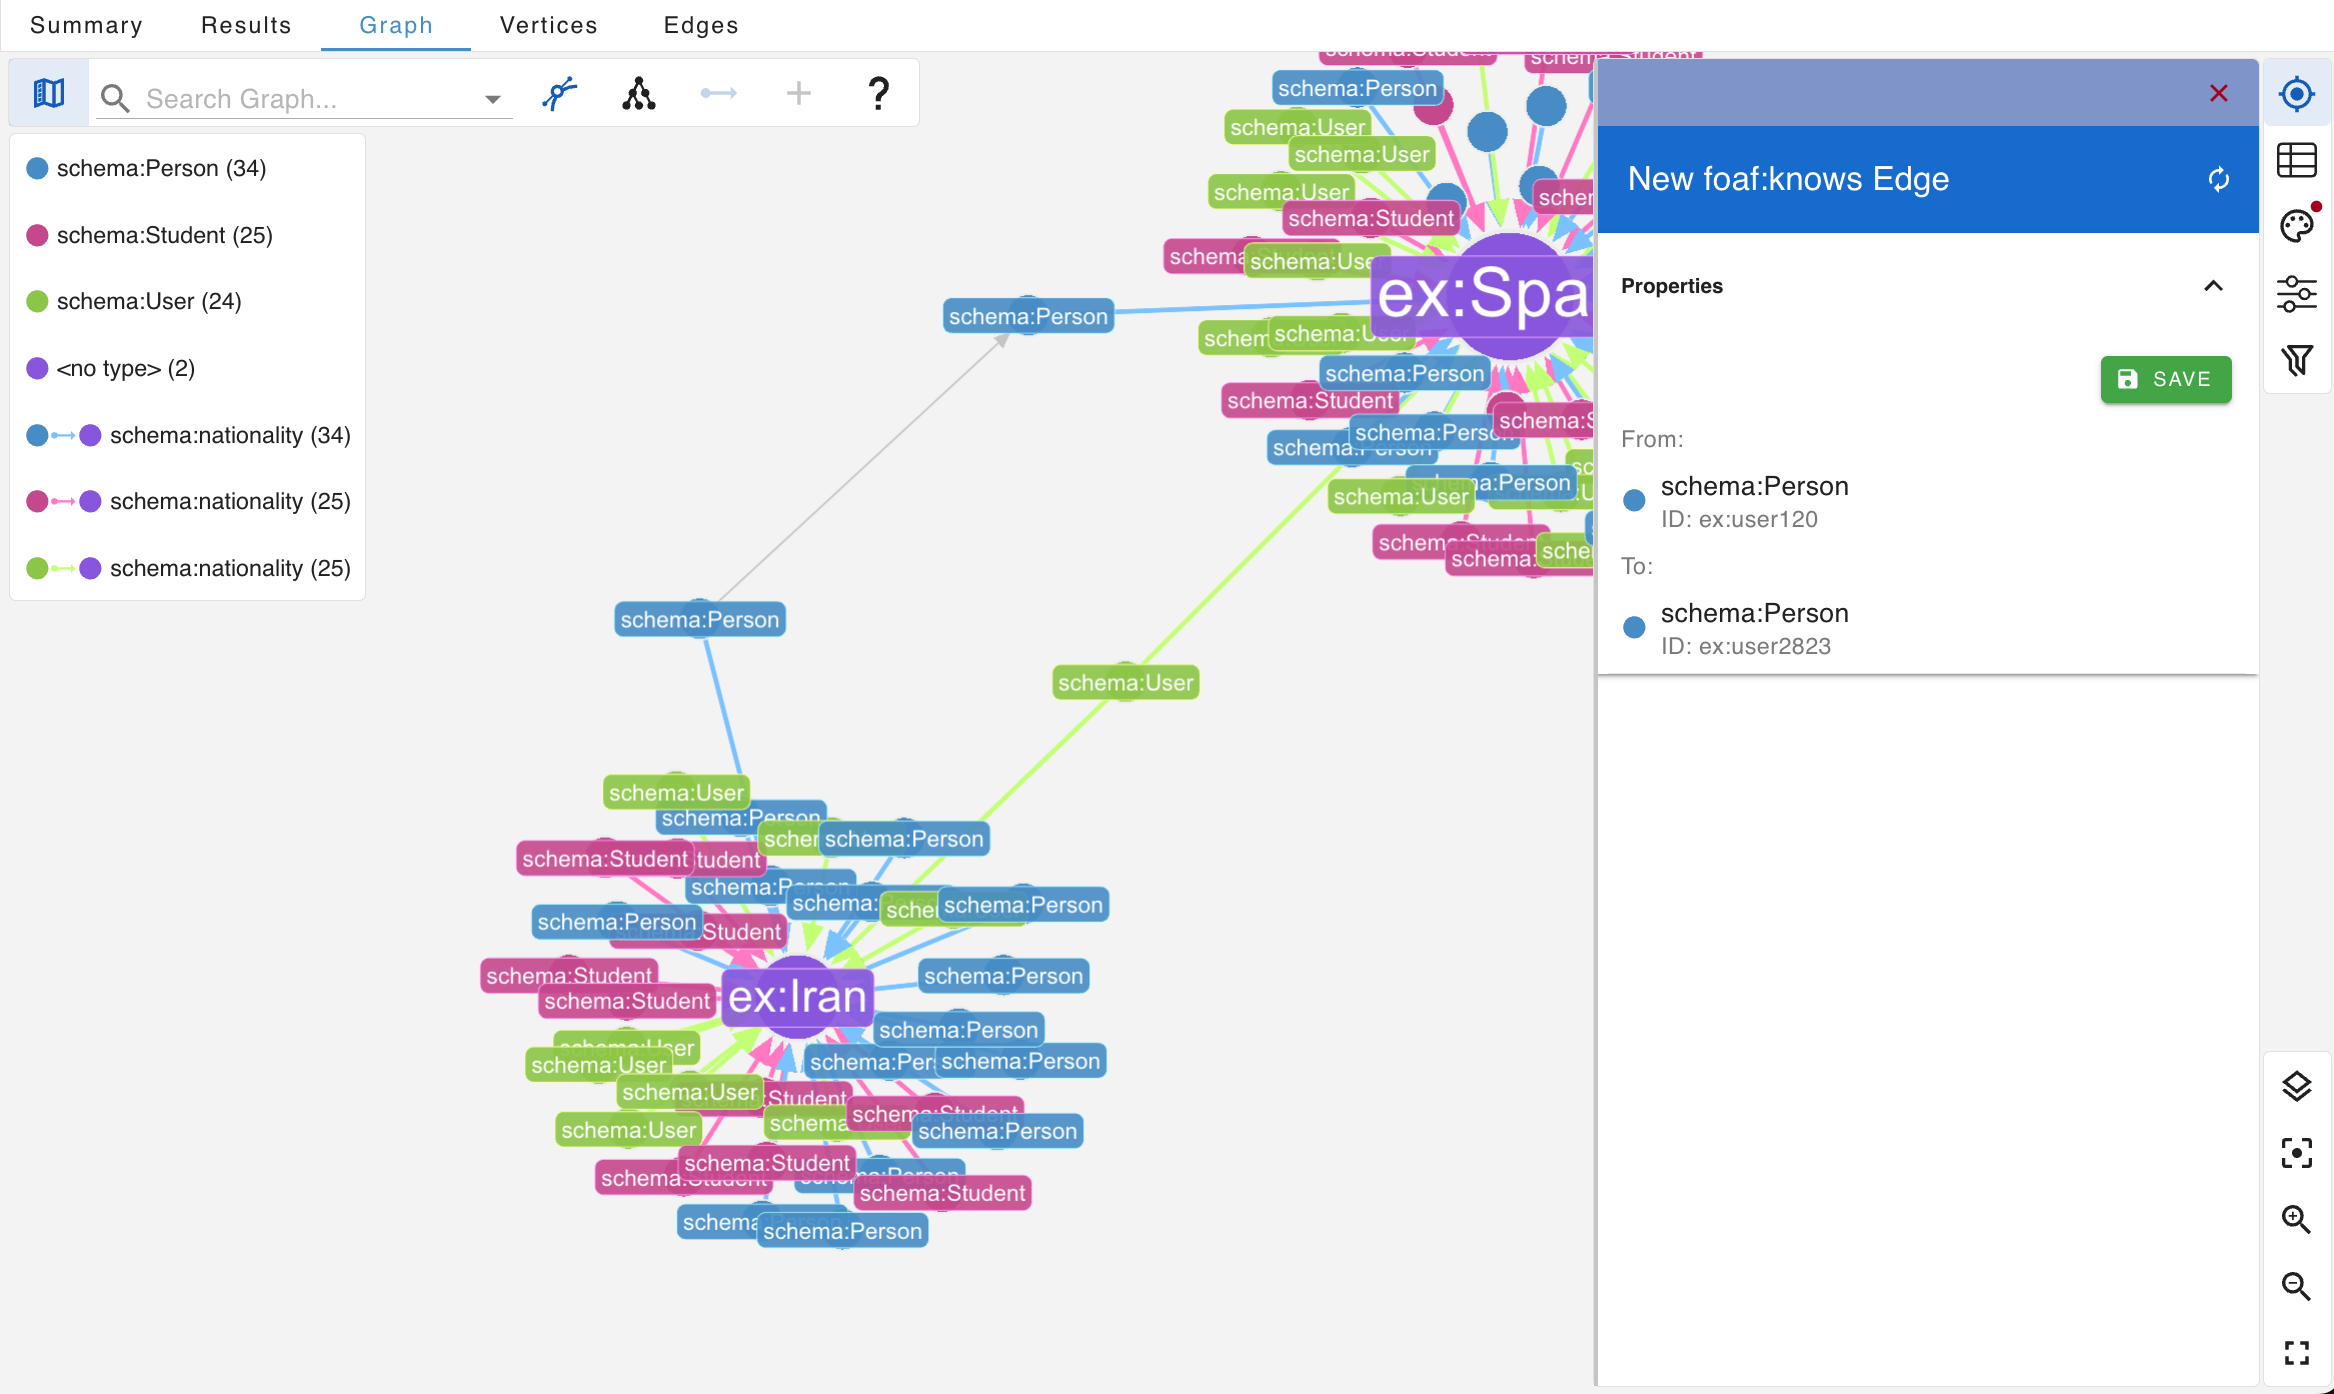
Task: Click the path-finding toolbar icon
Action: [560, 94]
